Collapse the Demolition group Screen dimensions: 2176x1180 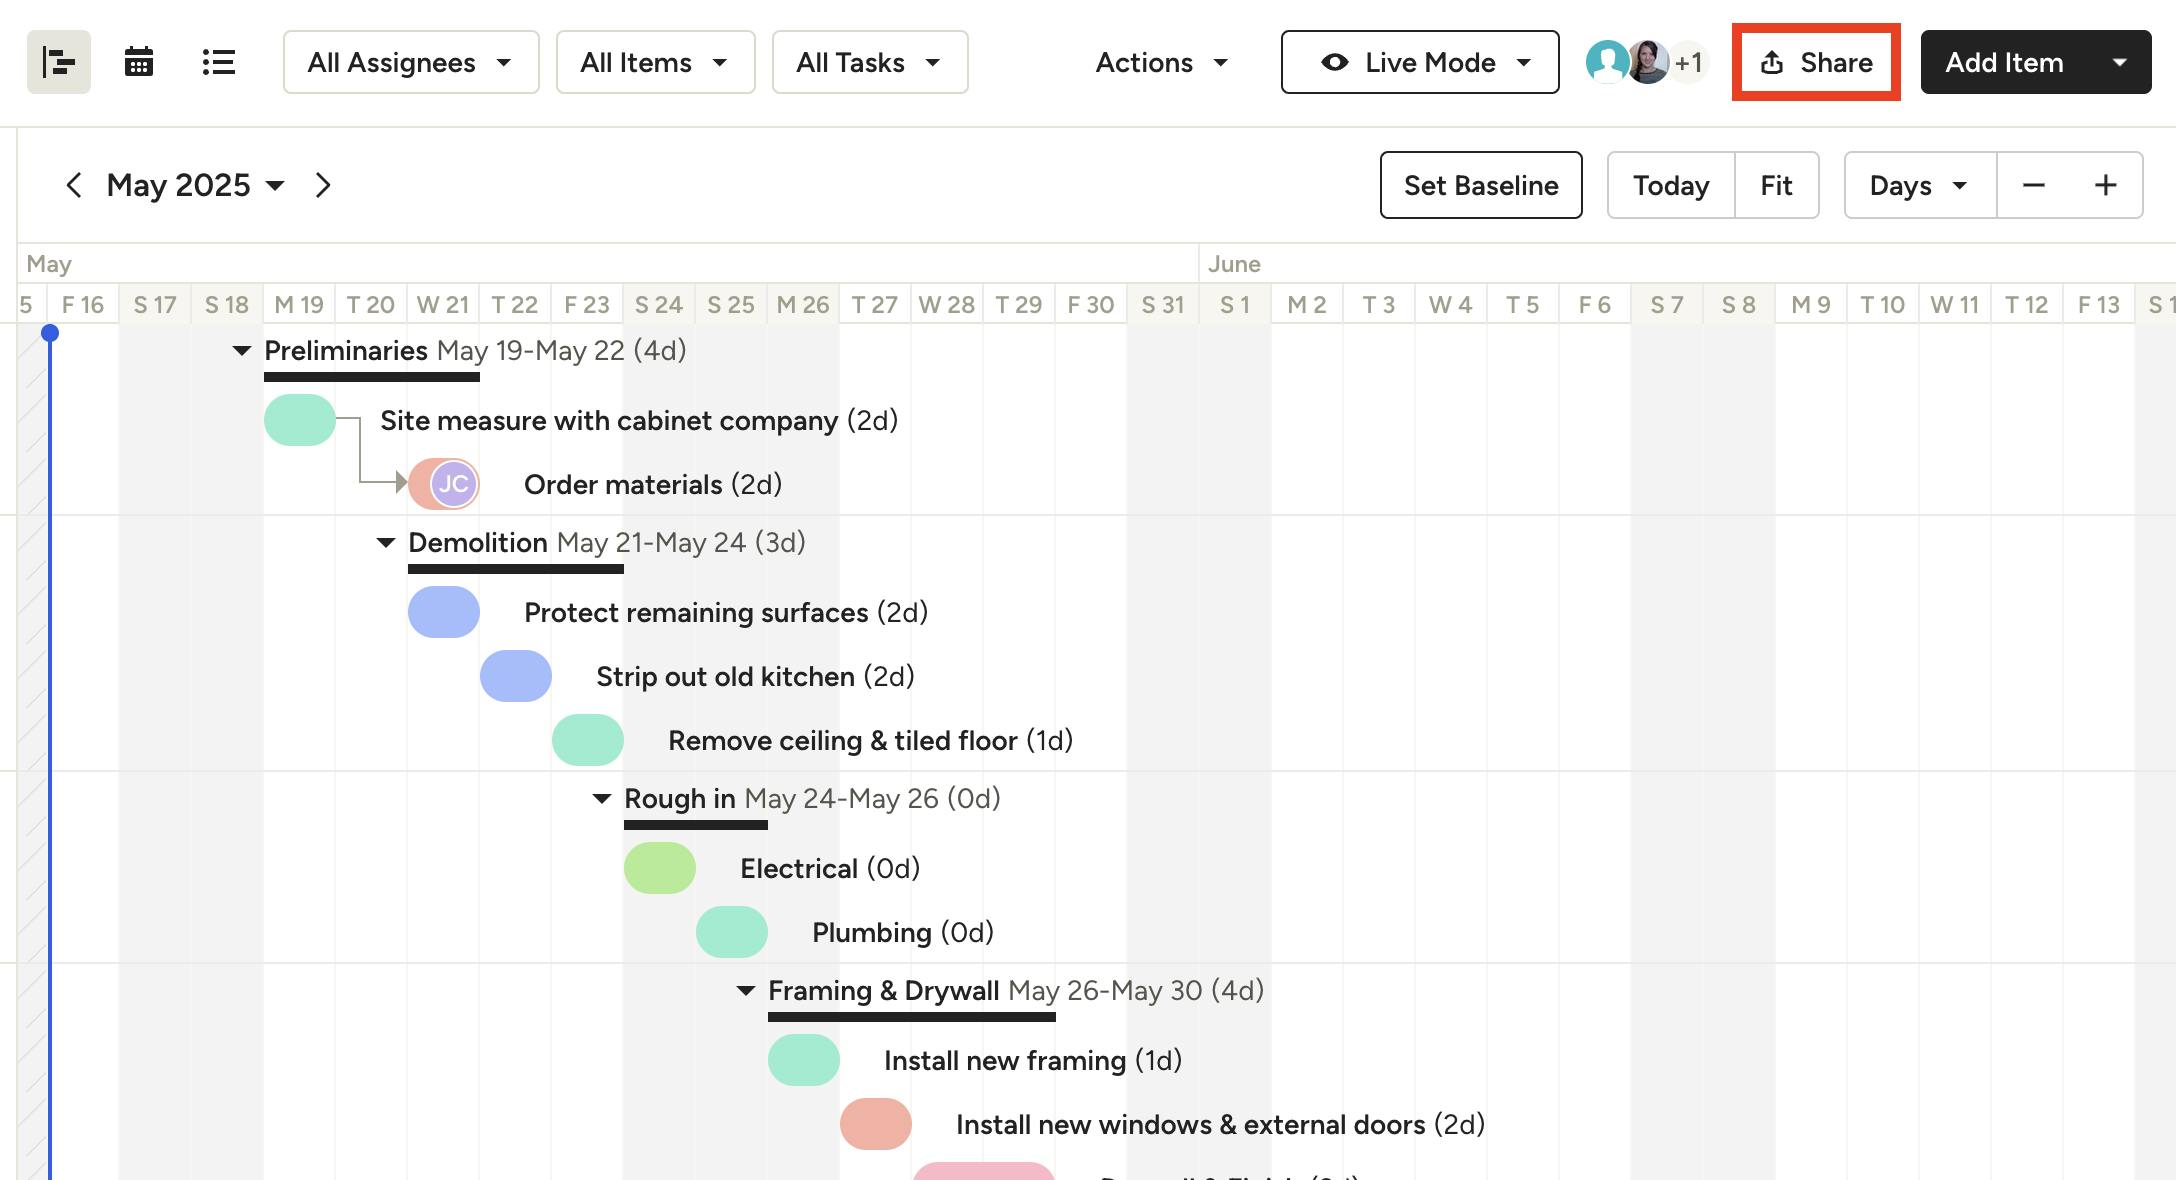[x=385, y=543]
